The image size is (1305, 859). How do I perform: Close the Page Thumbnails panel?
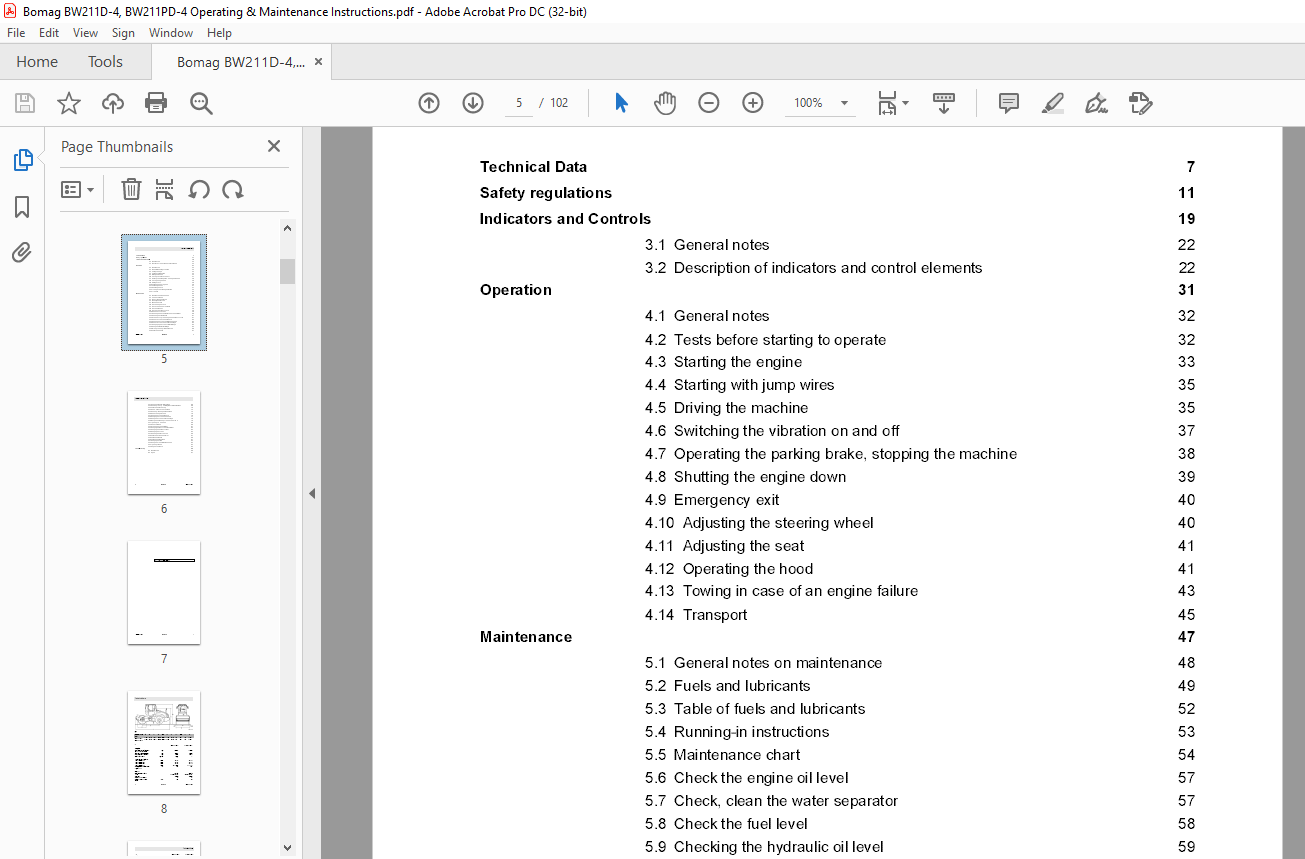pos(274,146)
